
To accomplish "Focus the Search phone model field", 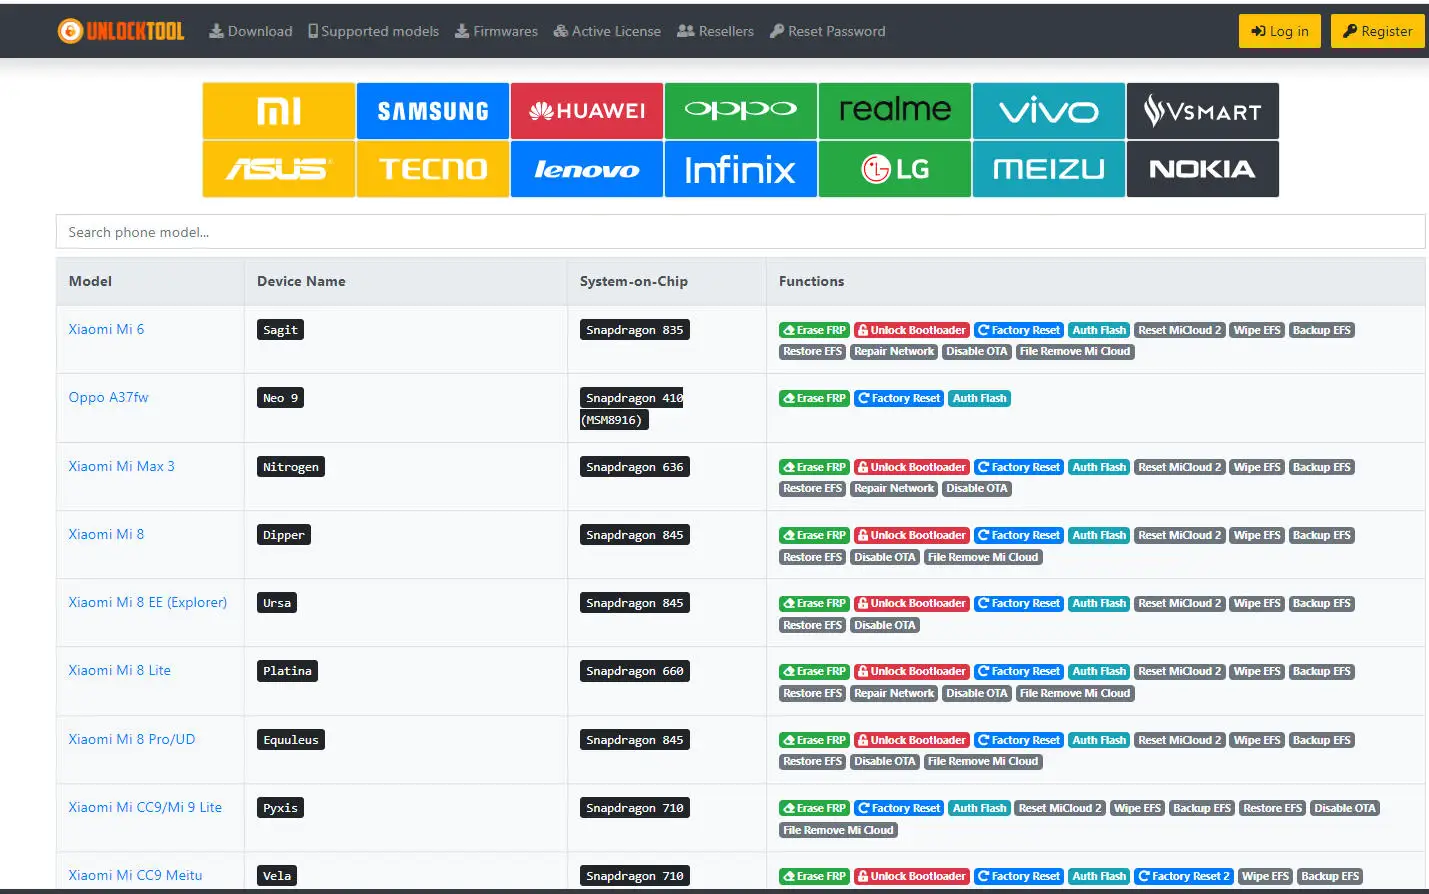I will tap(740, 232).
